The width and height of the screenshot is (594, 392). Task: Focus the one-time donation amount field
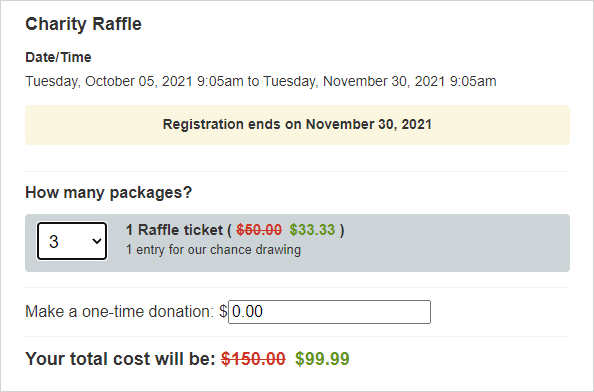pos(329,312)
